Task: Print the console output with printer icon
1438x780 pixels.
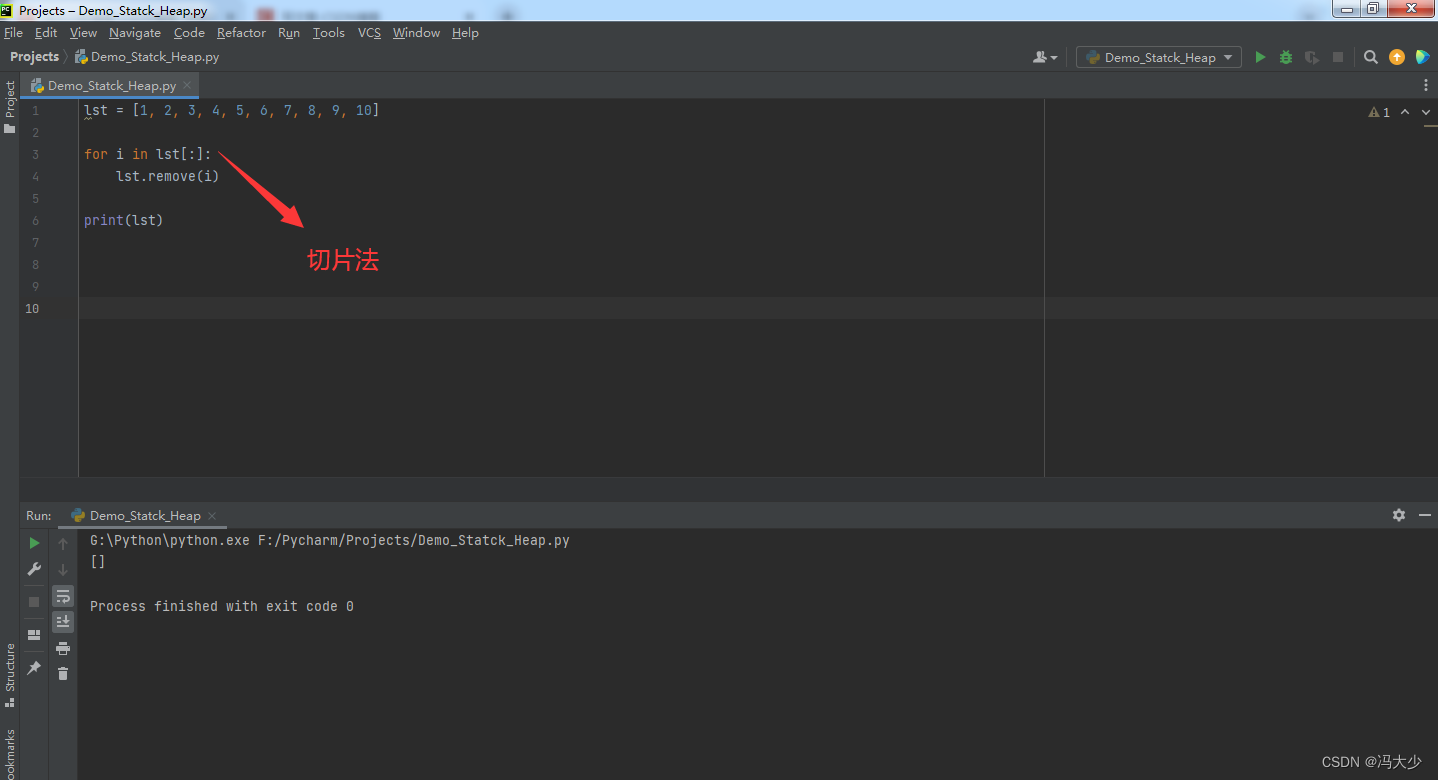Action: [63, 648]
